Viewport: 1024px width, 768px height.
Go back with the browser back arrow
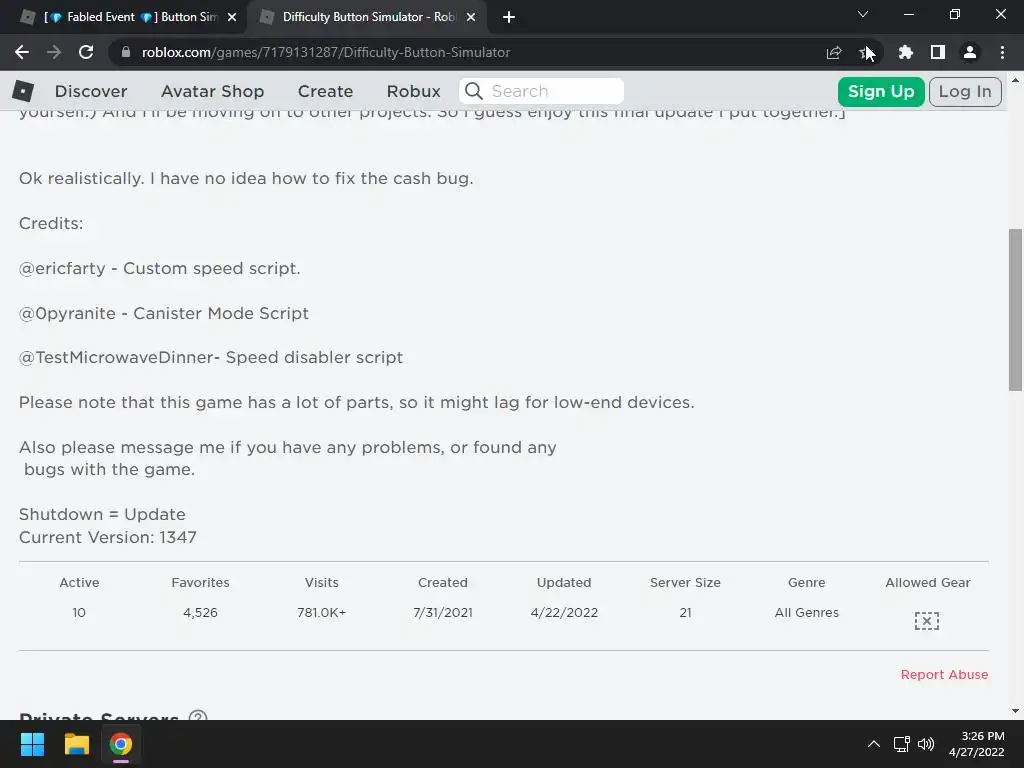22,52
